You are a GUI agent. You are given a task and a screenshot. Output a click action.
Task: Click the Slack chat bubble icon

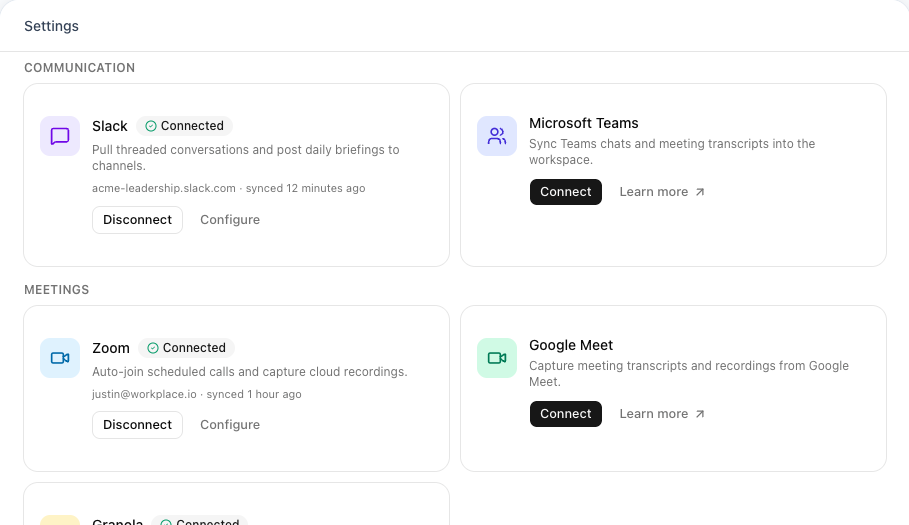pos(60,136)
